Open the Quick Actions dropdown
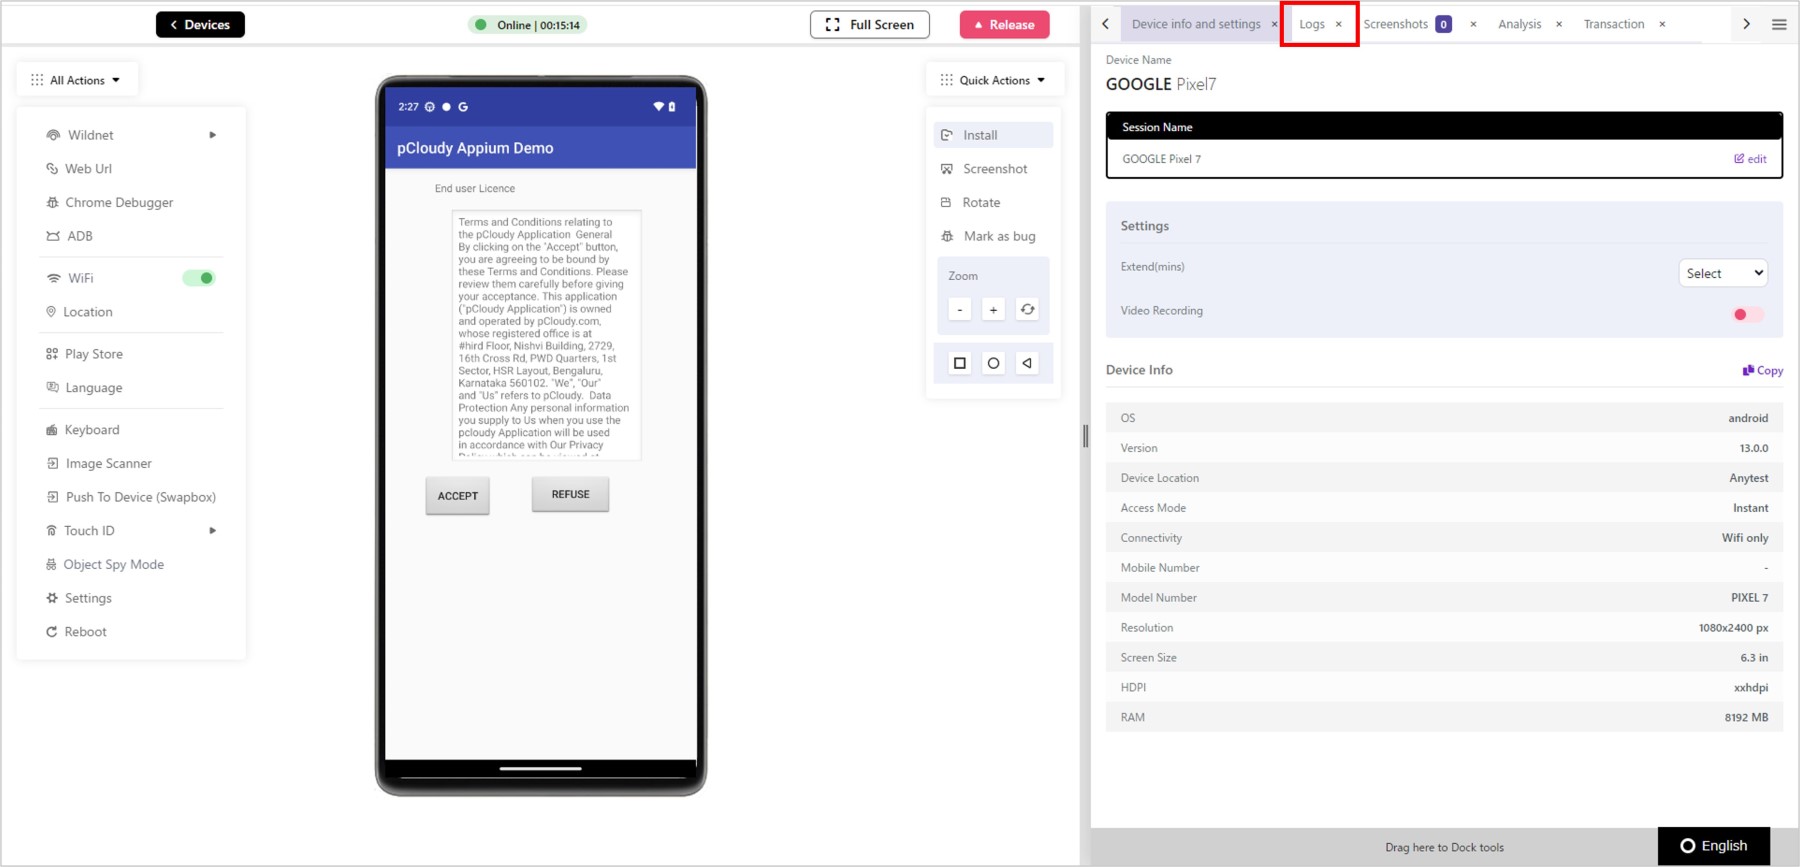Image resolution: width=1800 pixels, height=867 pixels. [994, 80]
